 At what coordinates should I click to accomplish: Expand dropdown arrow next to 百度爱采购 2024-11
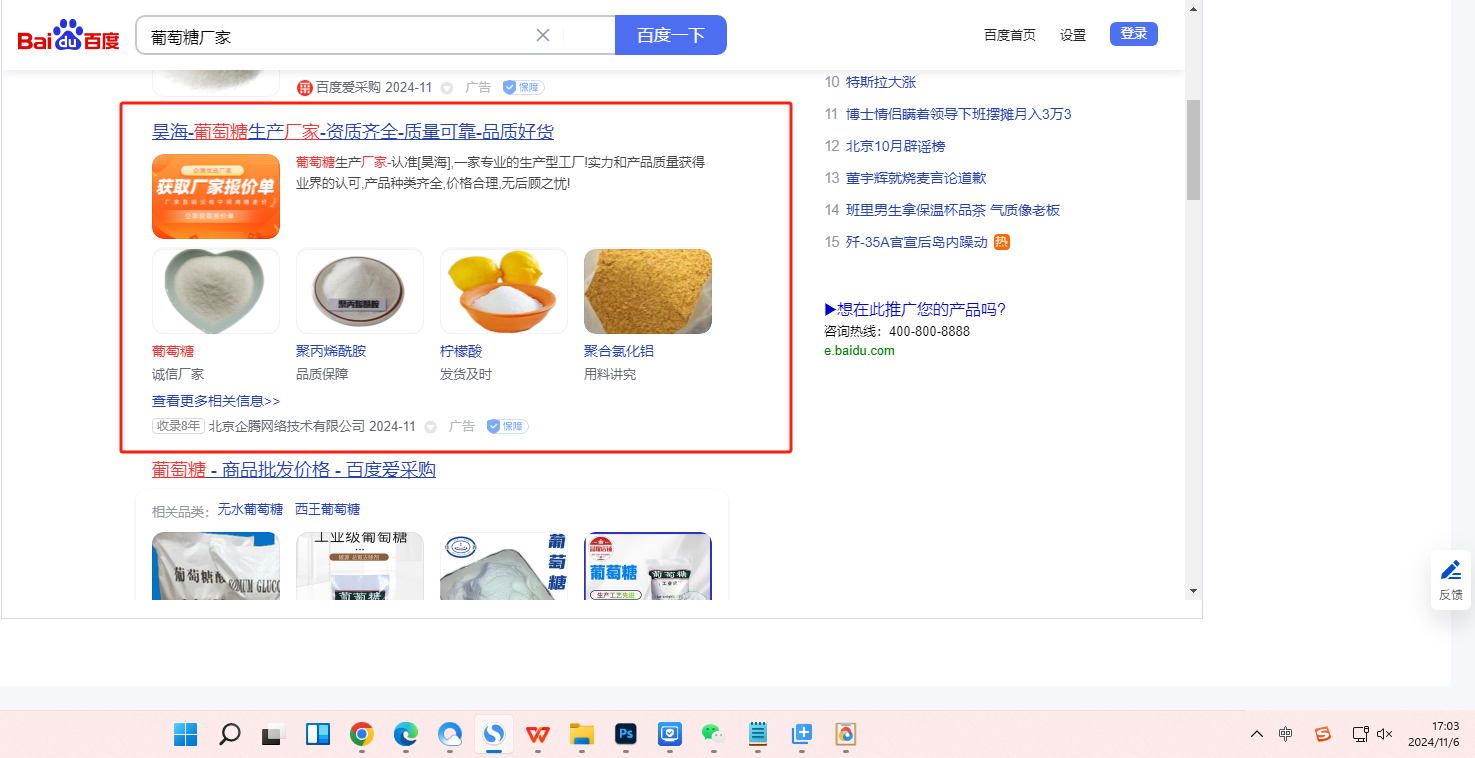(x=447, y=88)
